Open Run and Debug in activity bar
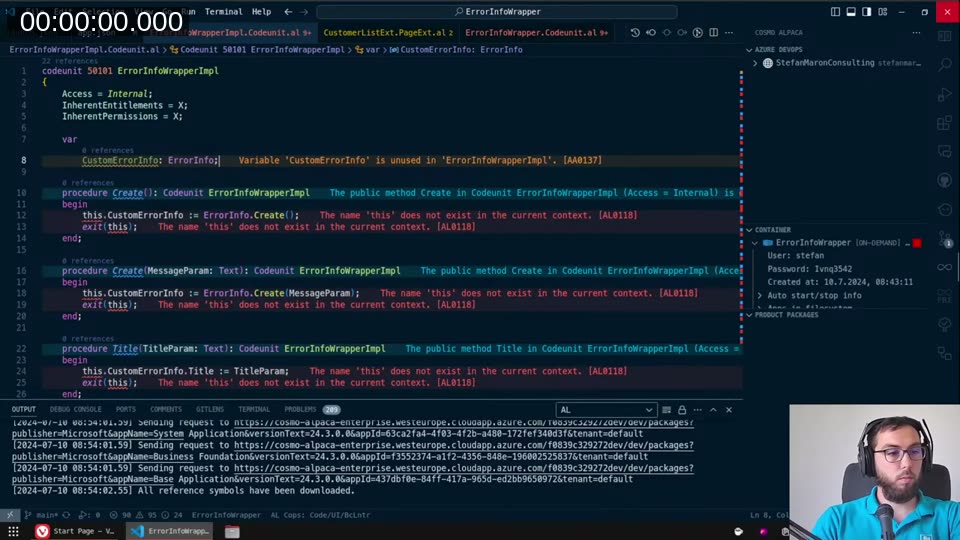This screenshot has width=960, height=540. pyautogui.click(x=944, y=95)
